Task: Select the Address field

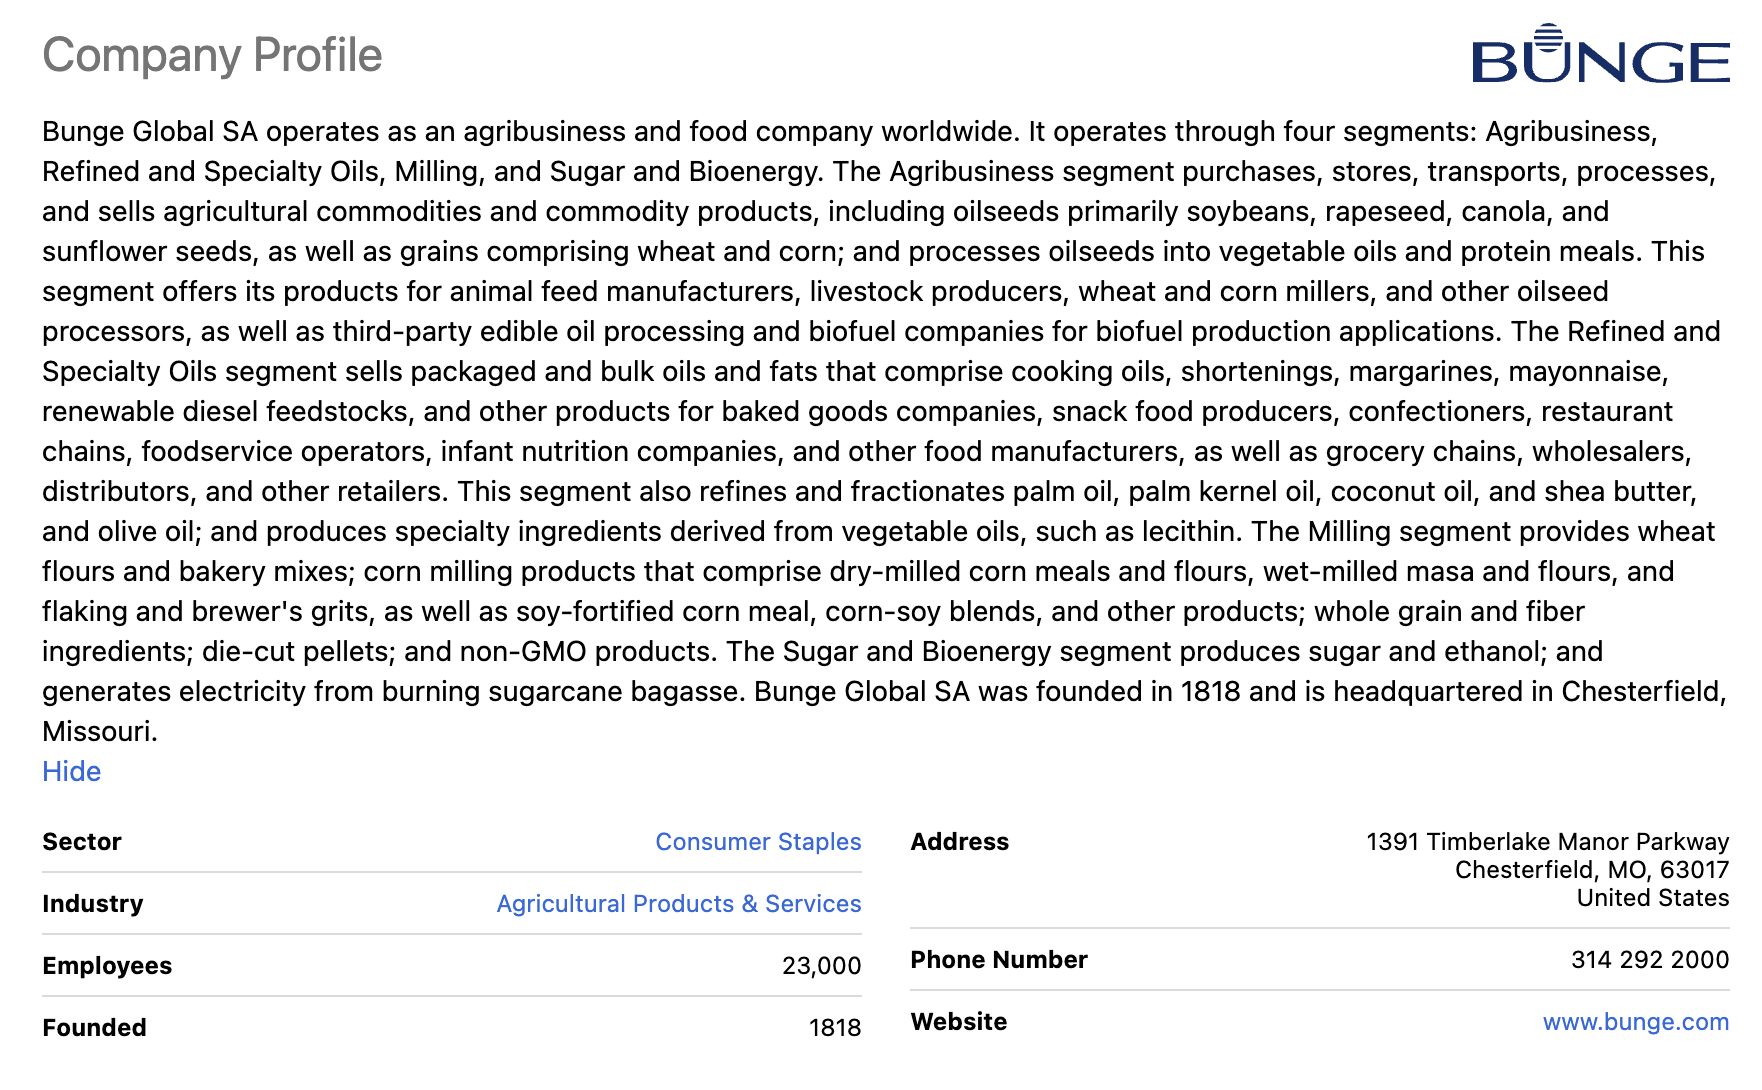Action: point(960,842)
